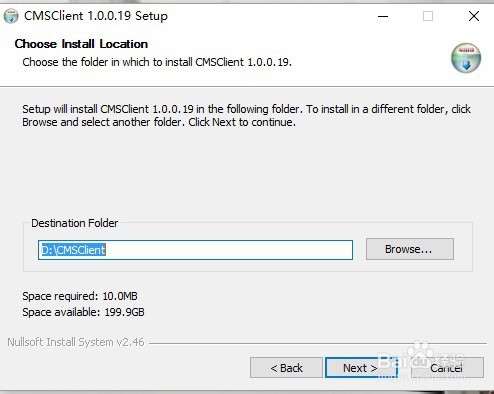Click the subtitle about choosing install folder
Image resolution: width=494 pixels, height=394 pixels.
pos(157,62)
